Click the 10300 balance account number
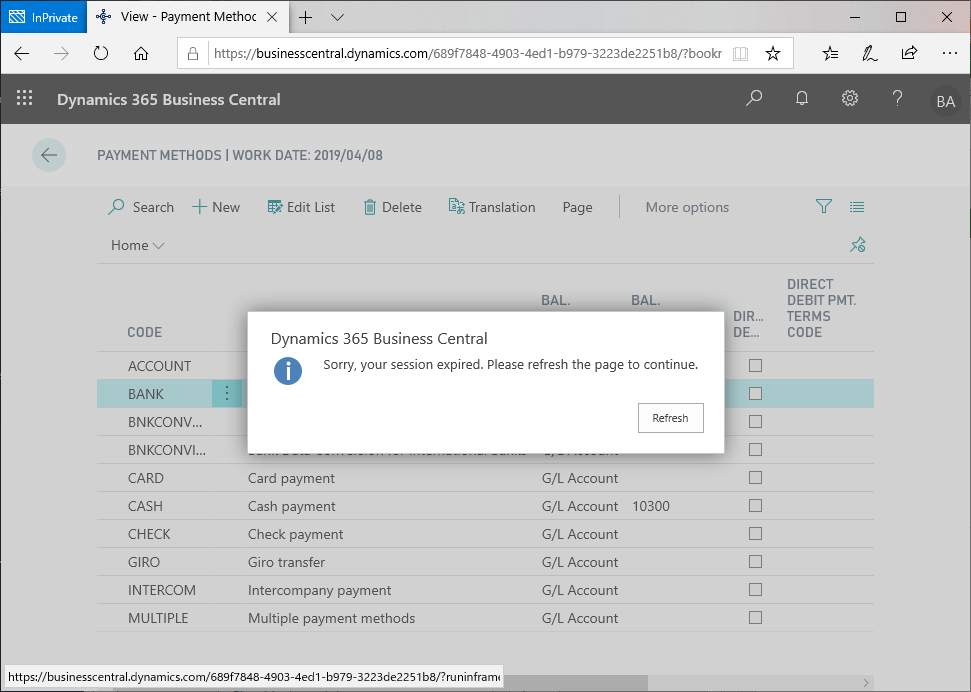This screenshot has width=971, height=692. [x=651, y=506]
